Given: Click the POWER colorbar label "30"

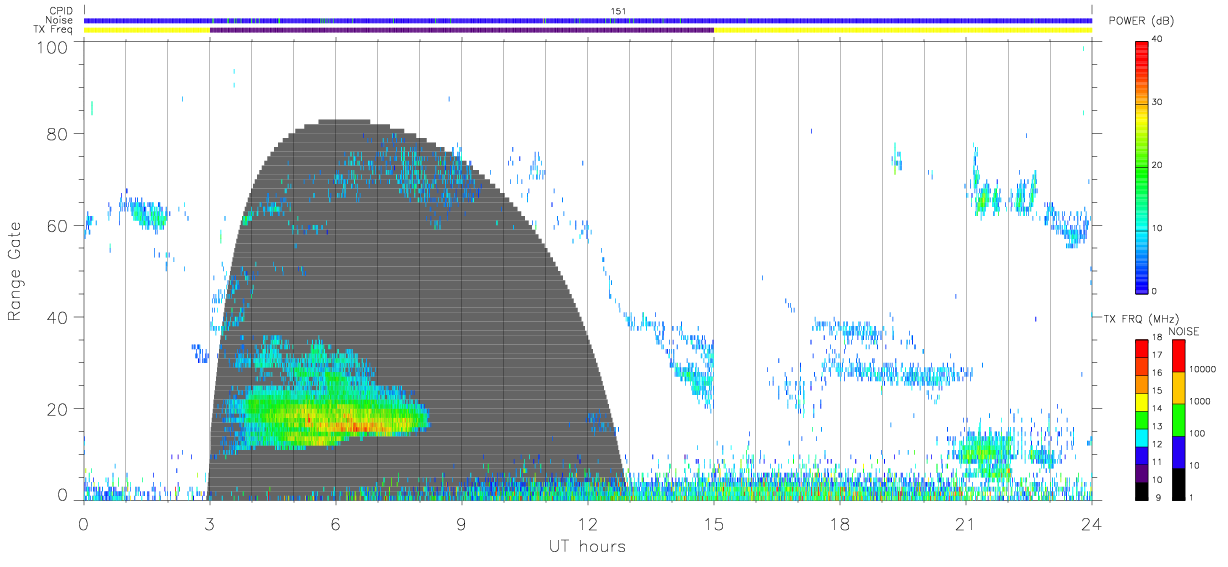Looking at the screenshot, I should [1157, 103].
